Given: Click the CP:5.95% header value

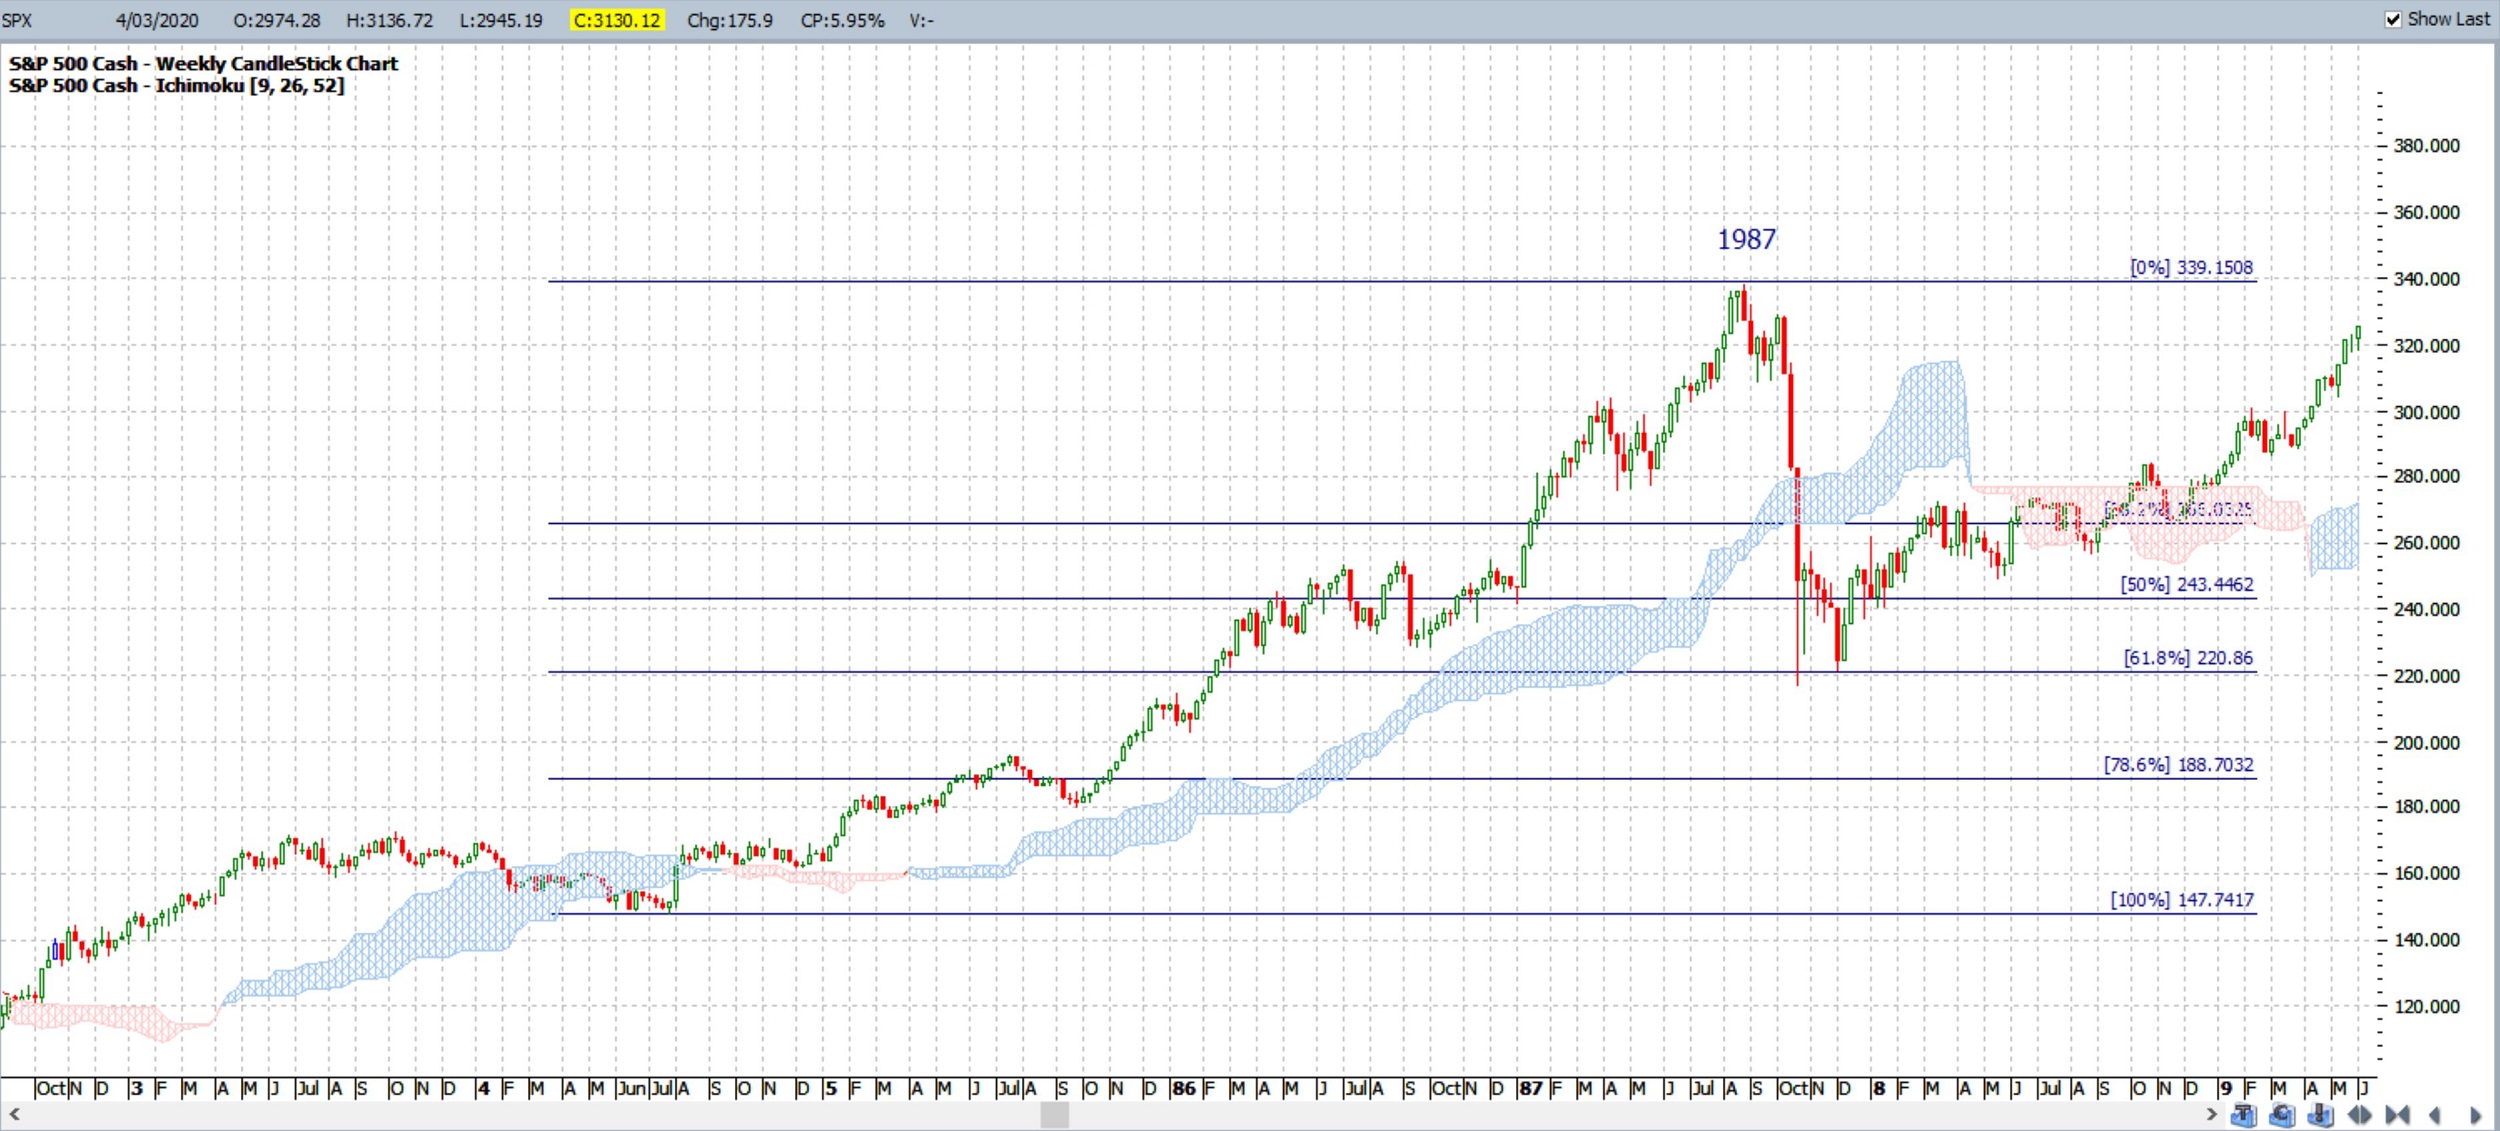Looking at the screenshot, I should pyautogui.click(x=842, y=20).
